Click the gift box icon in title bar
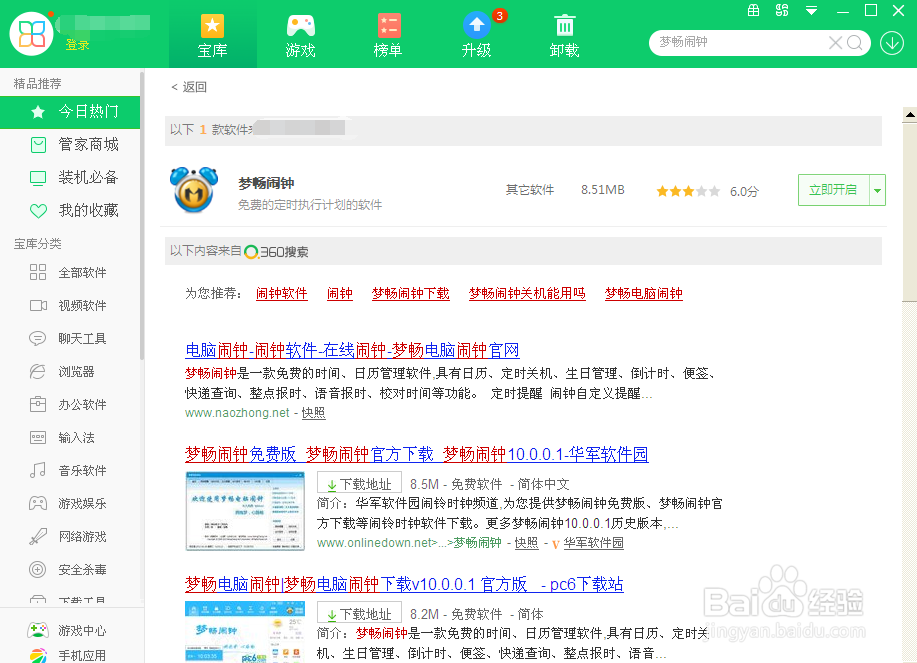This screenshot has width=917, height=663. (753, 10)
